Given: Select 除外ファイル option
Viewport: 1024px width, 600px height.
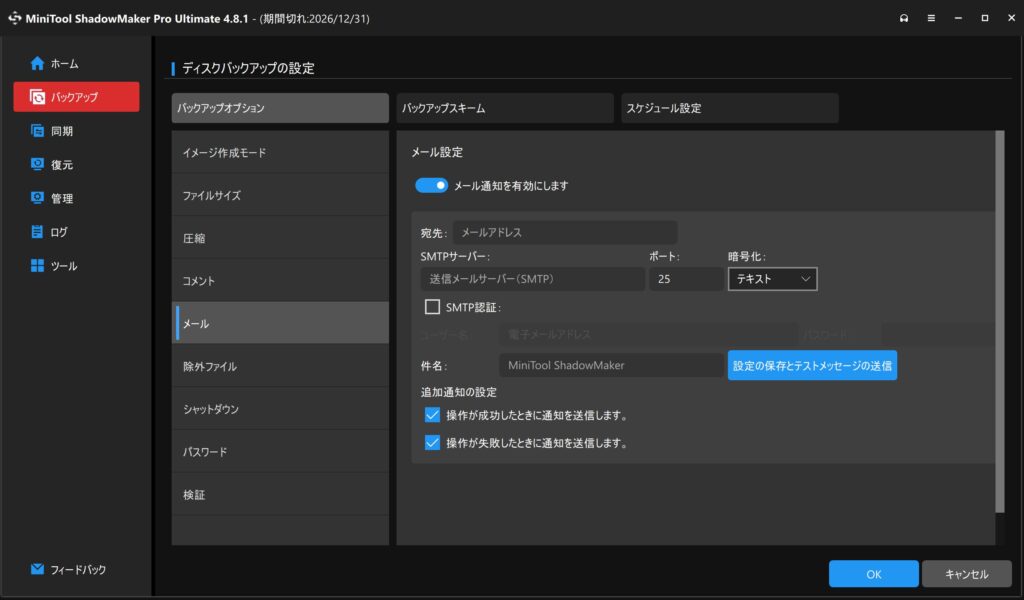Looking at the screenshot, I should click(x=280, y=366).
